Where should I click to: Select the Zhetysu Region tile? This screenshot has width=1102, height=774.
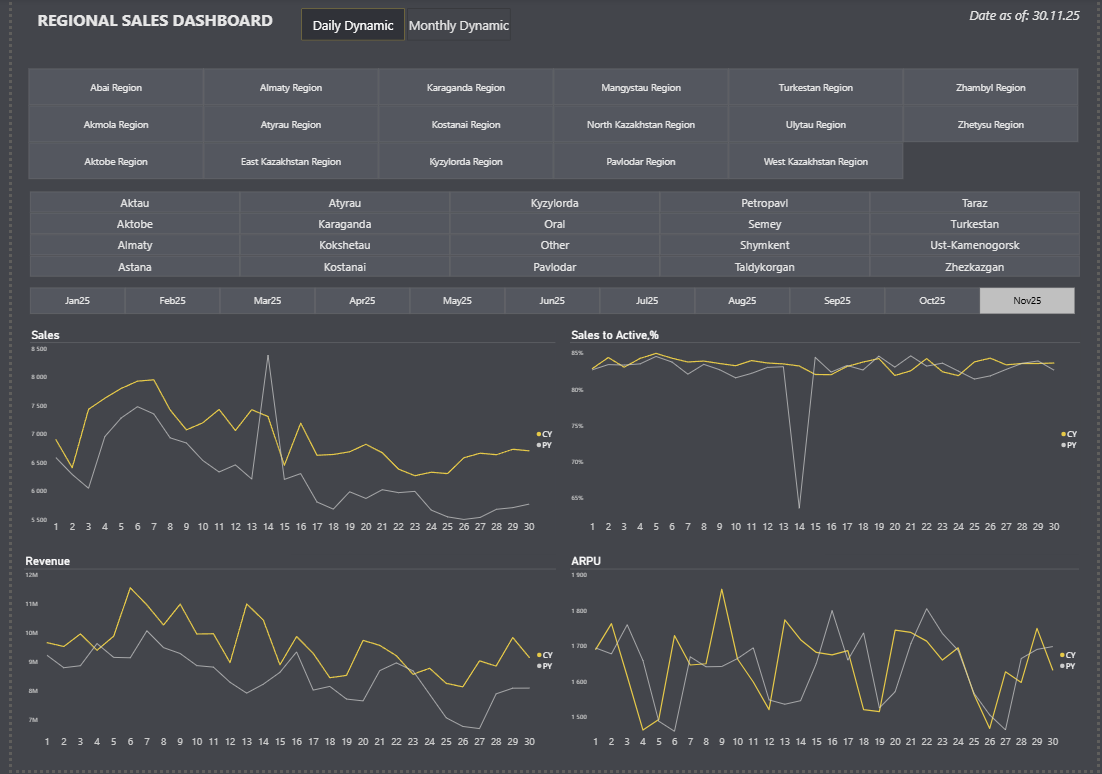coord(991,125)
